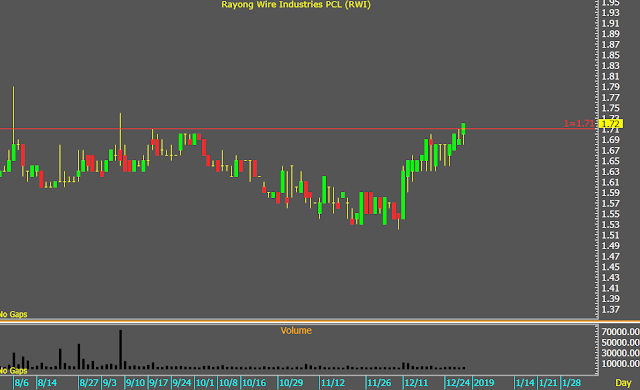Click the last green candlestick near 1.72
Screen dimensions: 640x390
point(463,129)
